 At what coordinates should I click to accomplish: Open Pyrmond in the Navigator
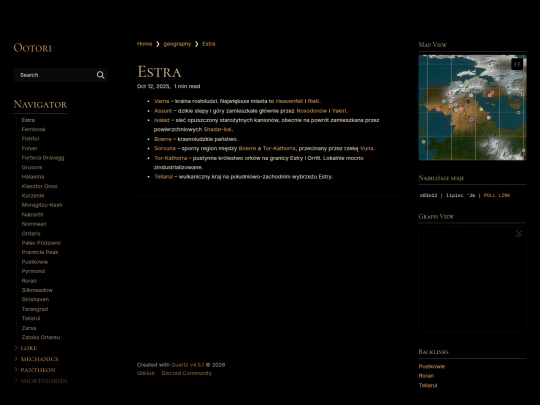pos(33,271)
